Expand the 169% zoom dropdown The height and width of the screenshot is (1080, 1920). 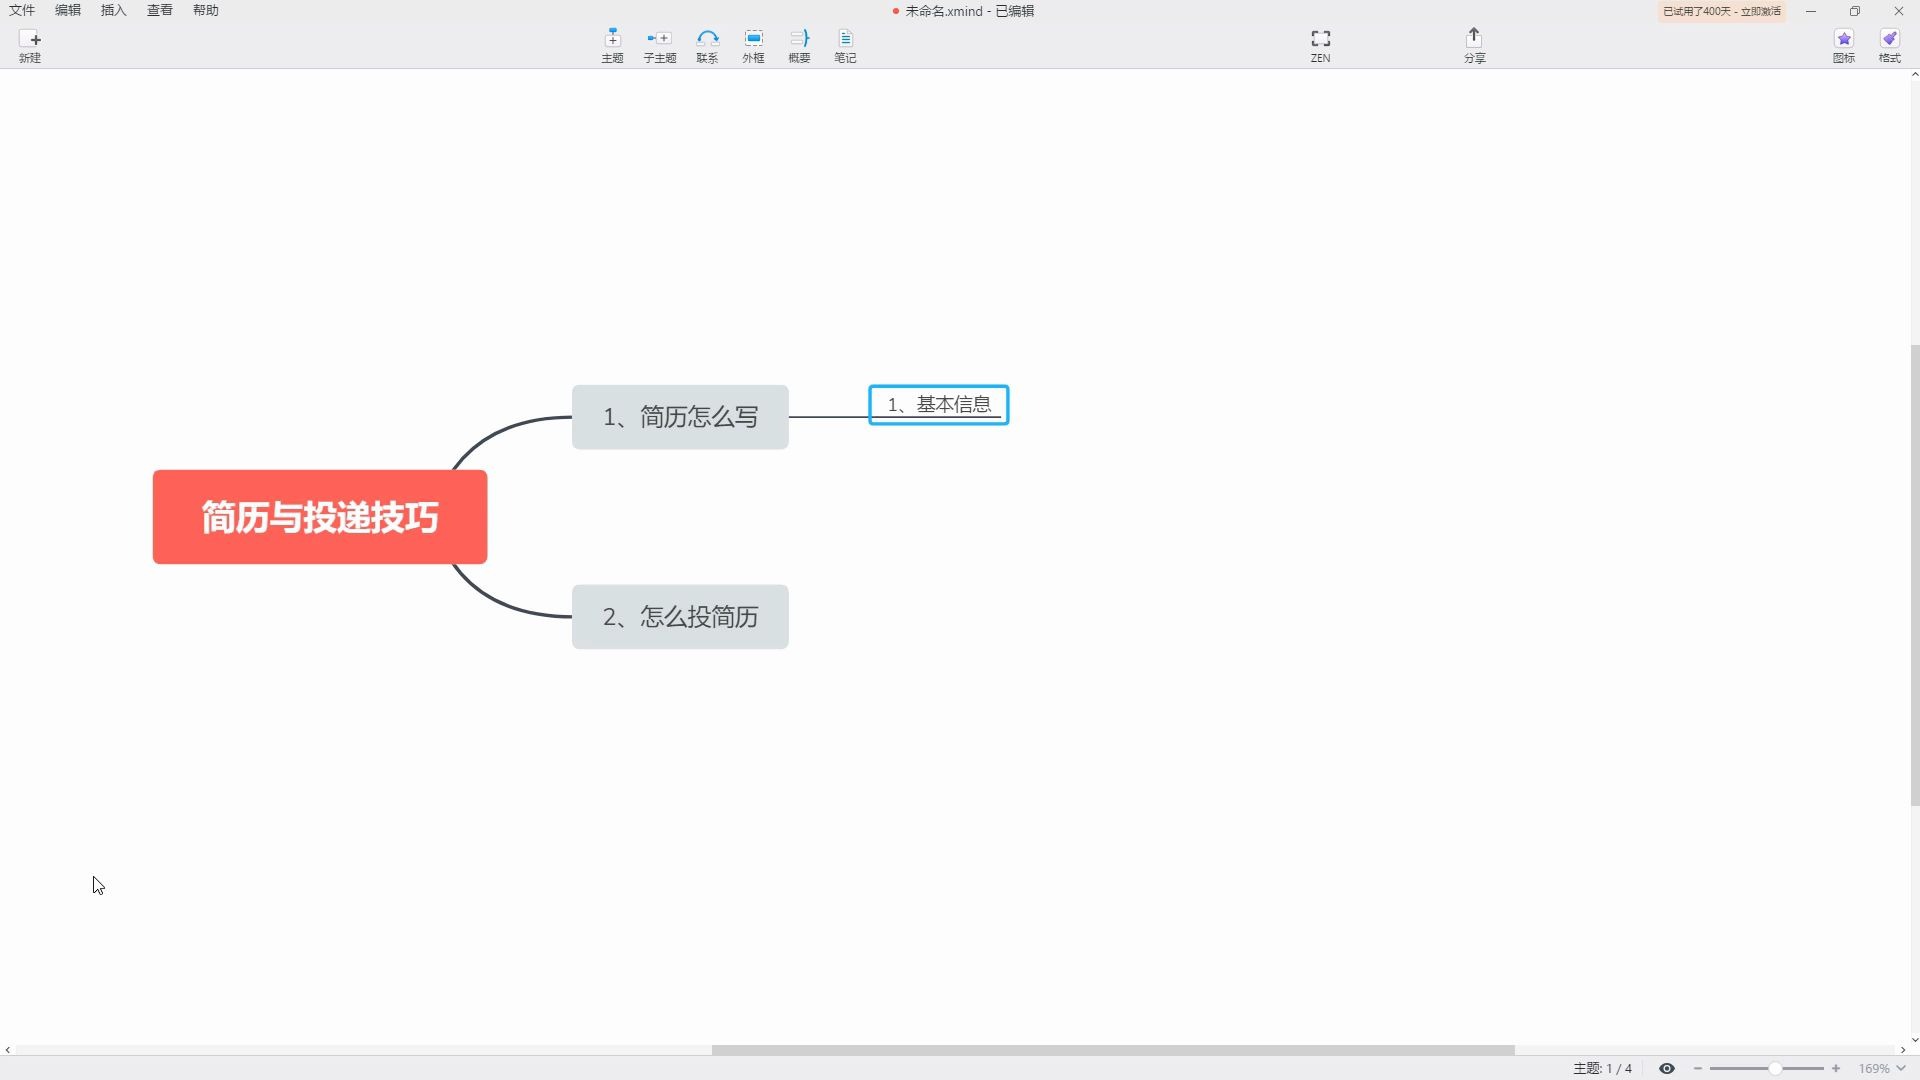(1901, 1069)
